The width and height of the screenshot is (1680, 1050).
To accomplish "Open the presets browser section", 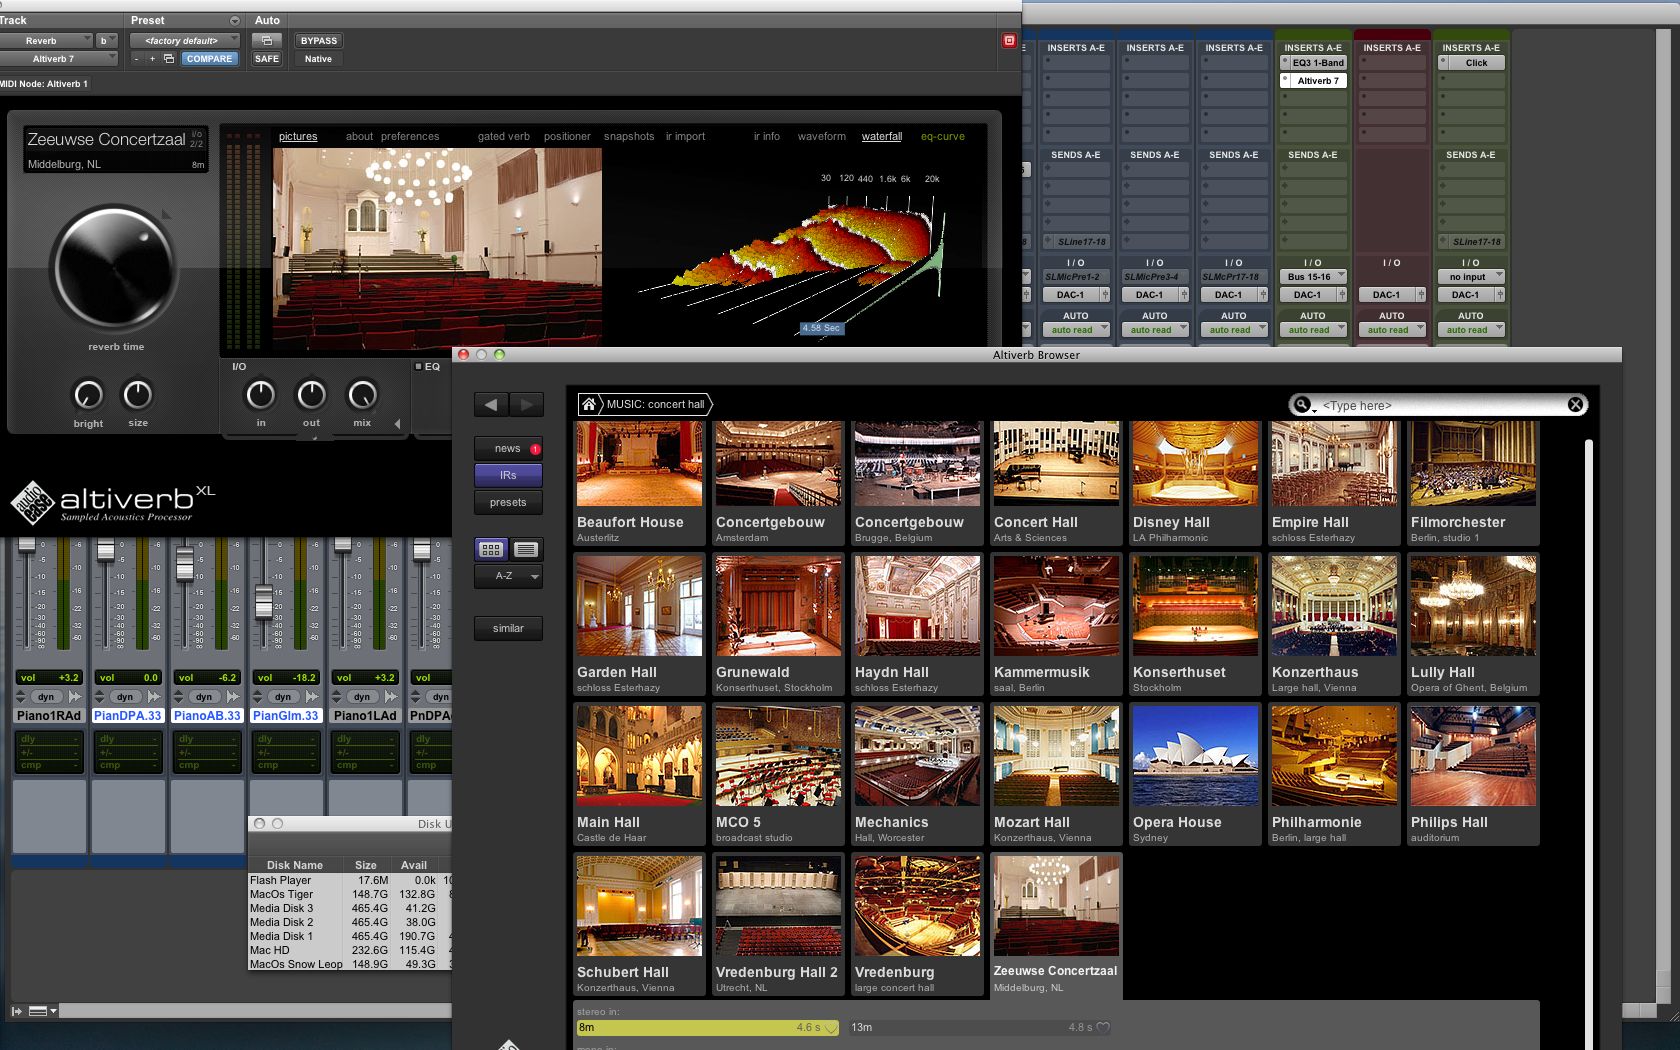I will click(508, 503).
